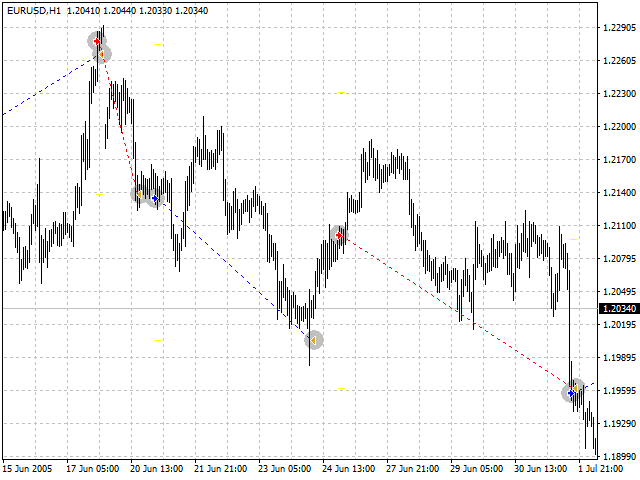Click the 1.20795 price axis label
This screenshot has height=480, width=640.
[x=619, y=259]
